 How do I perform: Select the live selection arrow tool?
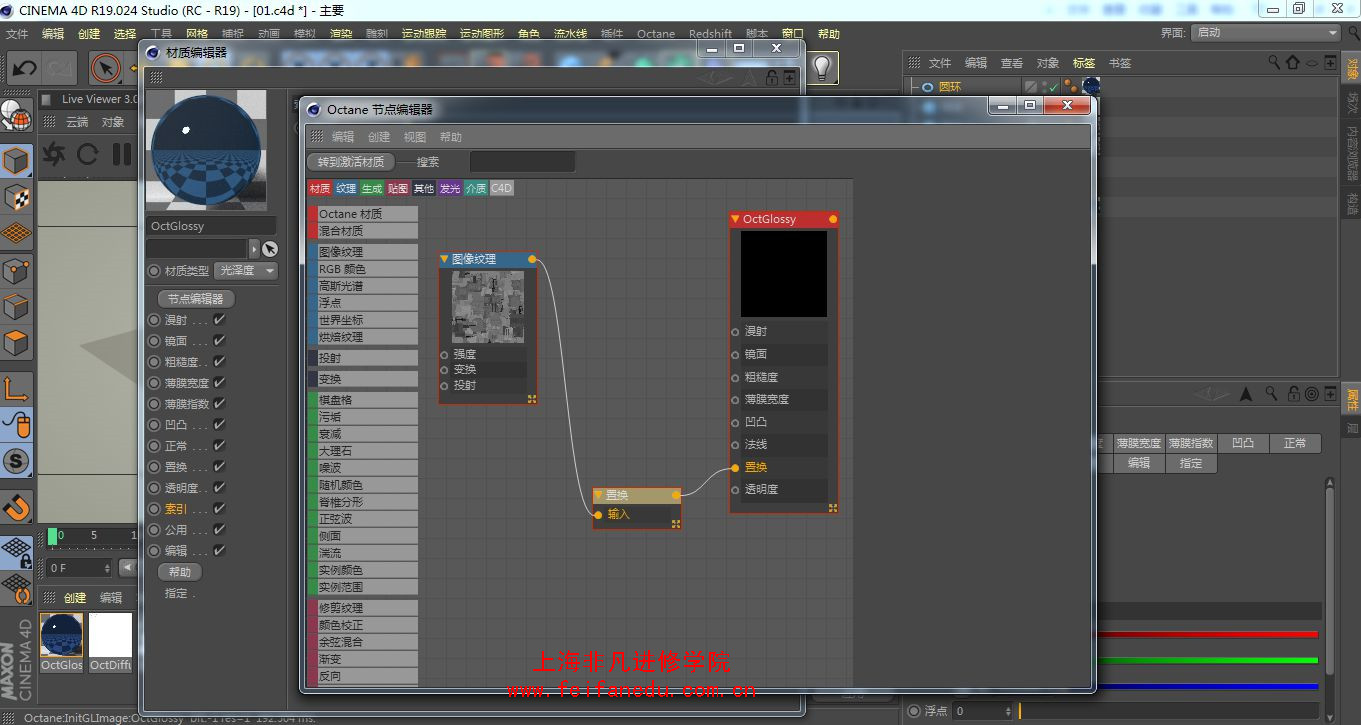[105, 68]
